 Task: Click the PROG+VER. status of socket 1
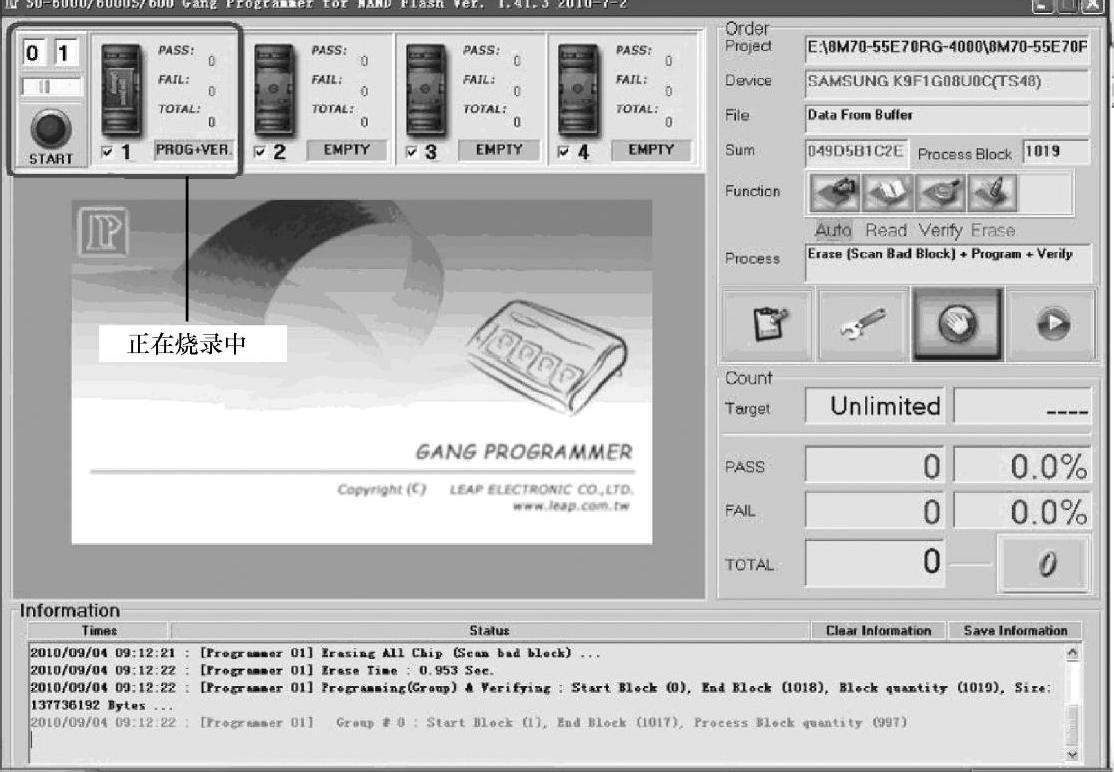pos(194,150)
